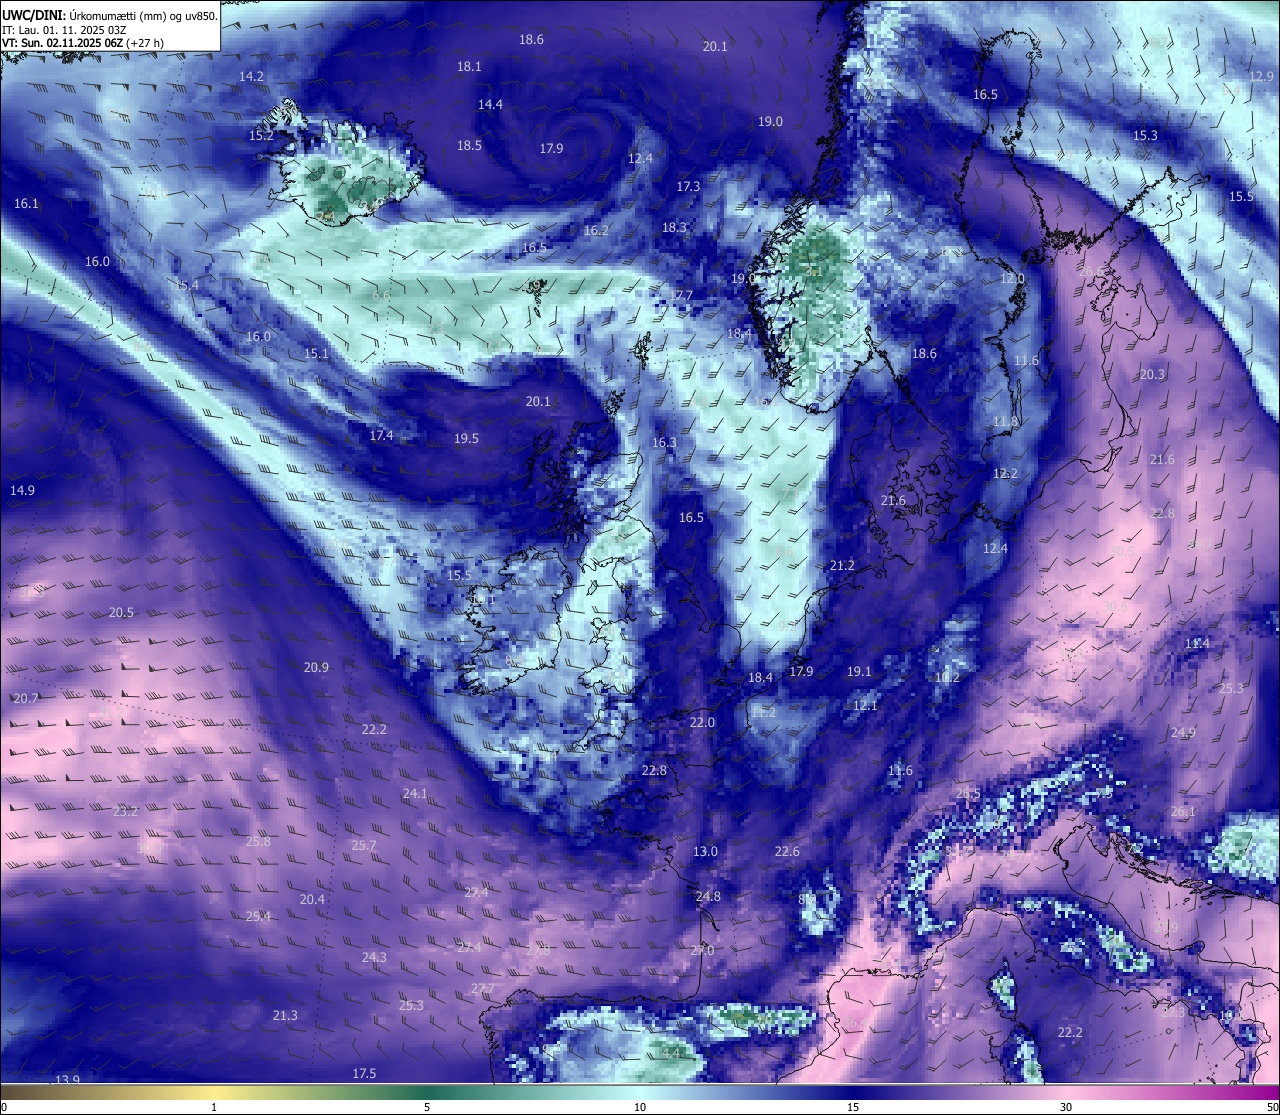Click the 15.4 value label

[x=187, y=285]
